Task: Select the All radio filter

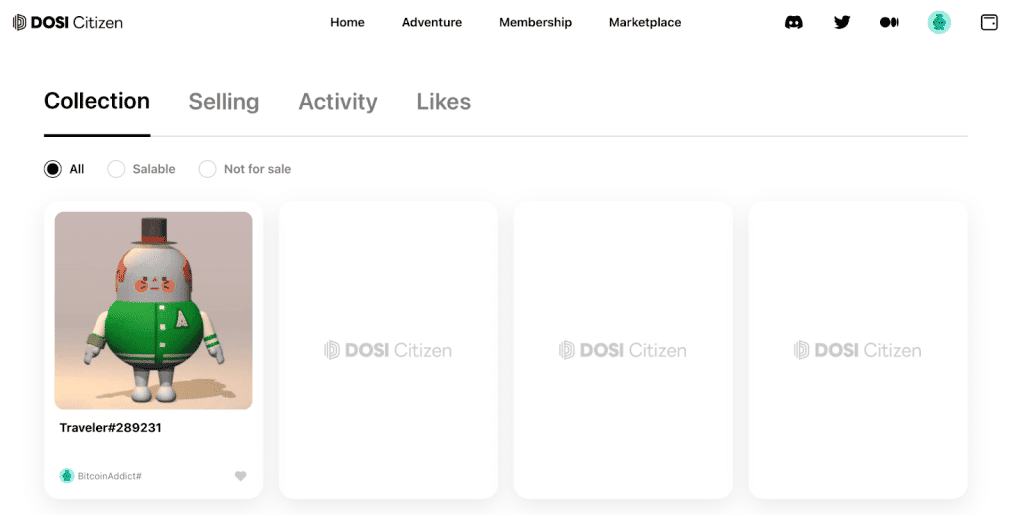Action: (53, 169)
